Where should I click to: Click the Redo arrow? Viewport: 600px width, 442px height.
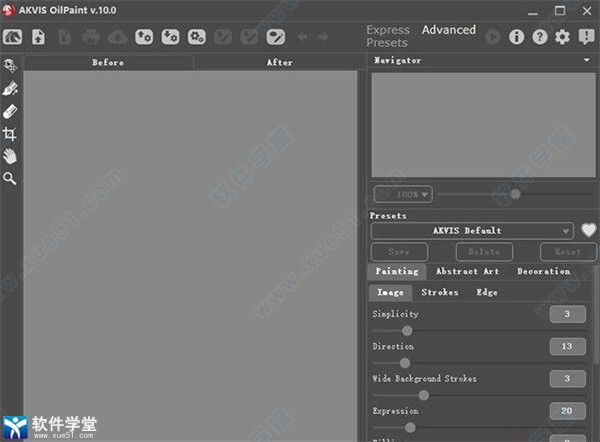click(x=323, y=37)
